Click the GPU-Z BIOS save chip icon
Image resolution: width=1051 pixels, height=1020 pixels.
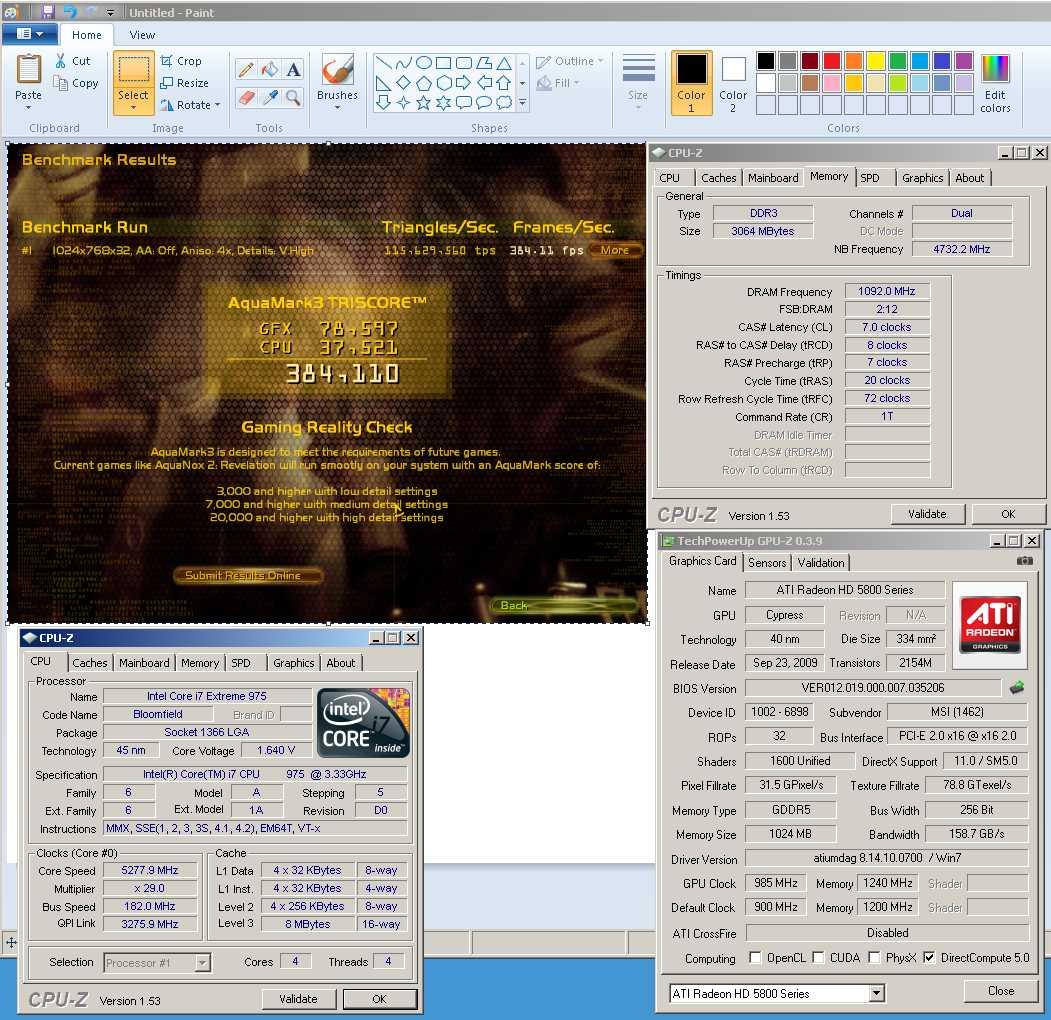coord(1017,687)
